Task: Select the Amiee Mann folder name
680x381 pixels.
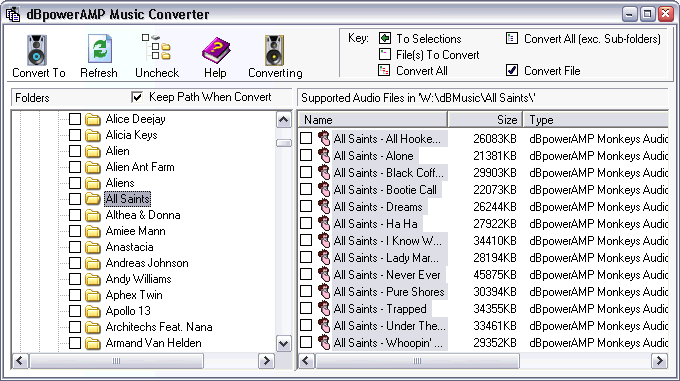Action: tap(136, 231)
